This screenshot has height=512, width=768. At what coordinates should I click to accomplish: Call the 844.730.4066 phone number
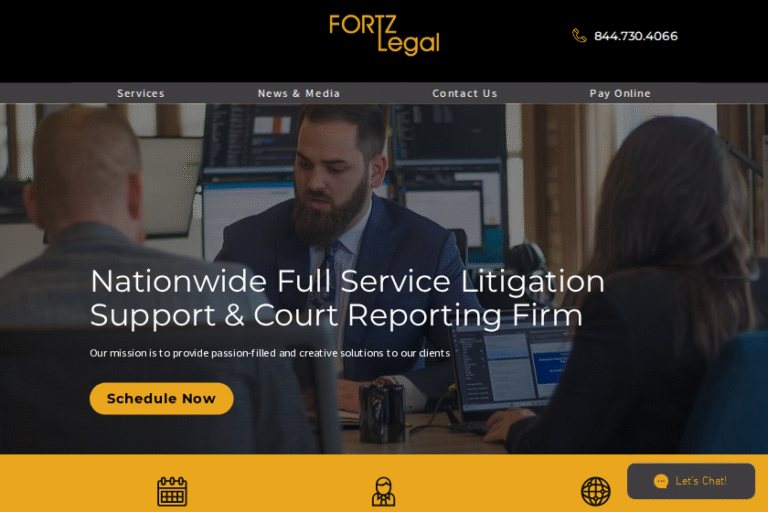(636, 36)
